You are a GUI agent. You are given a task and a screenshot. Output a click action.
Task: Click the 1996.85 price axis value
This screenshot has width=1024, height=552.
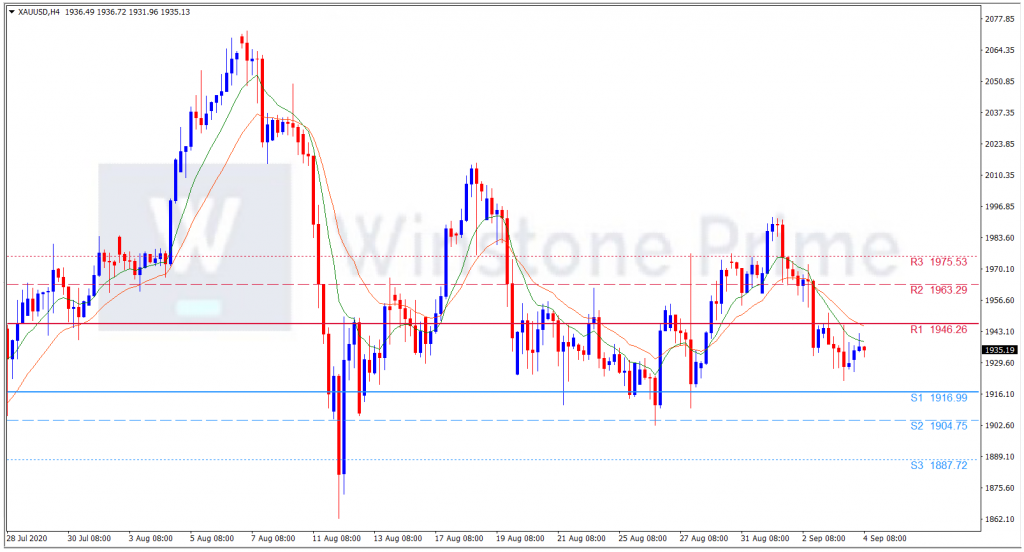coord(1000,207)
